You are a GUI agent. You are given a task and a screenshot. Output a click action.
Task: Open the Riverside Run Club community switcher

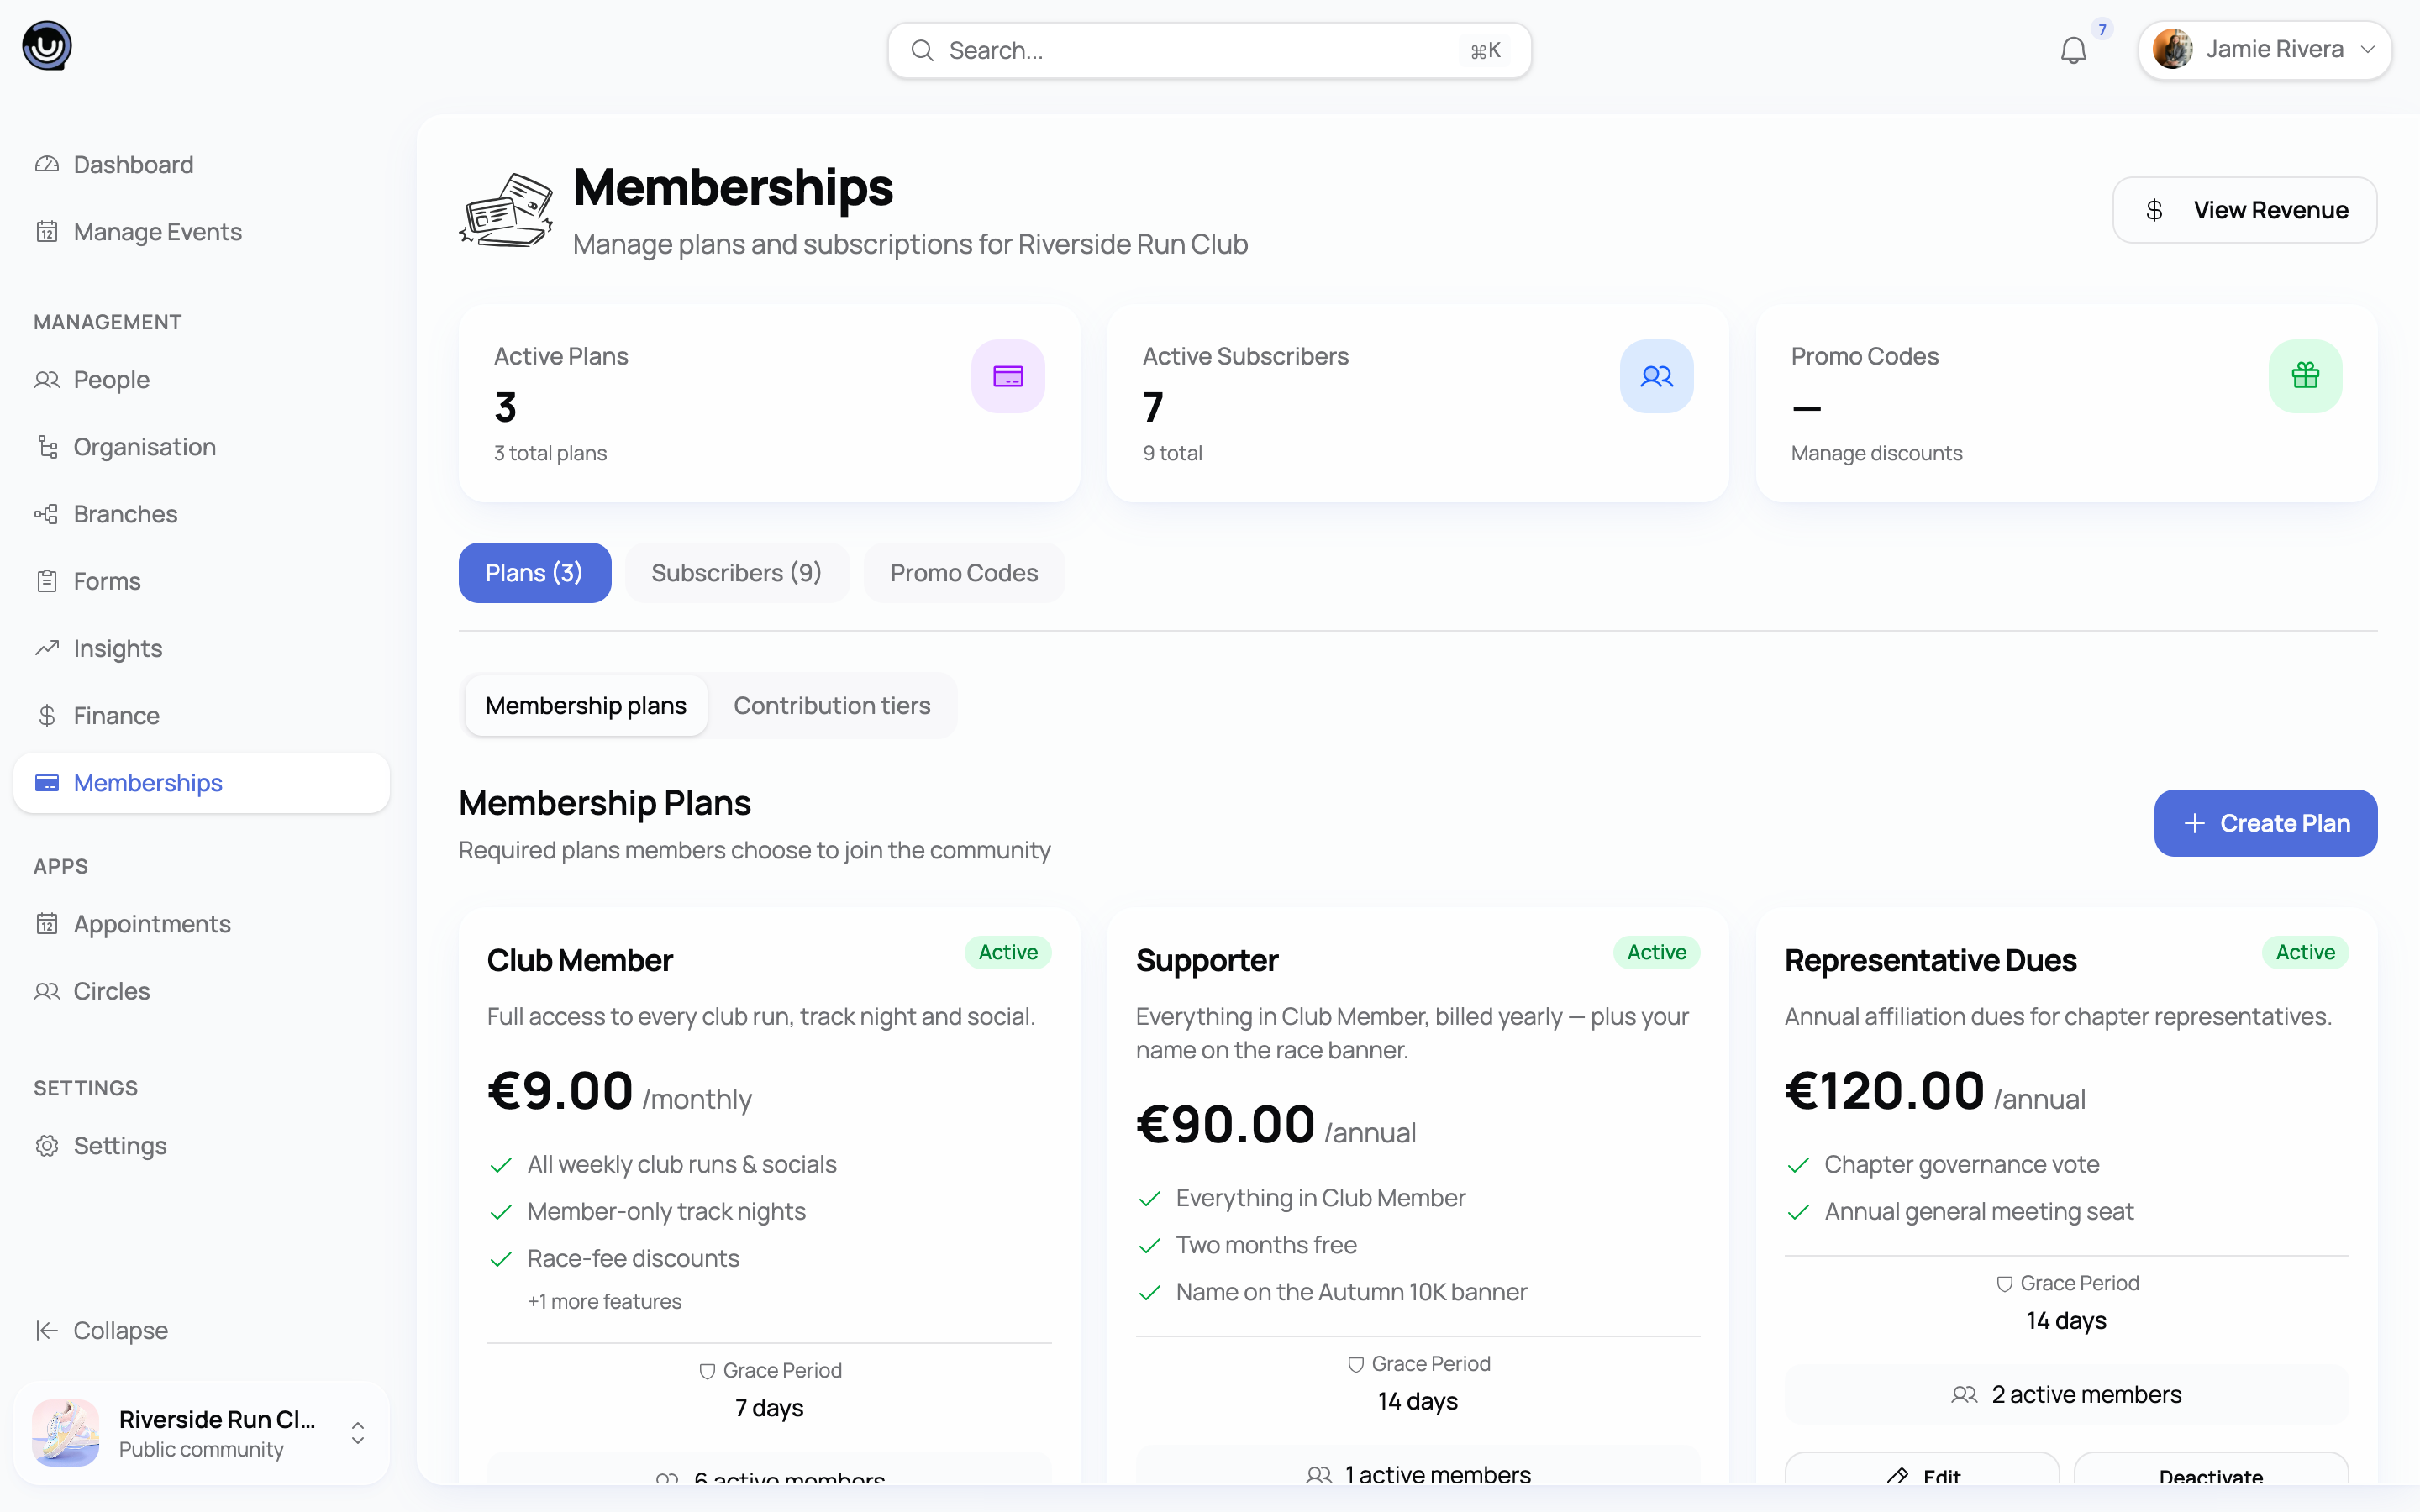coord(201,1433)
